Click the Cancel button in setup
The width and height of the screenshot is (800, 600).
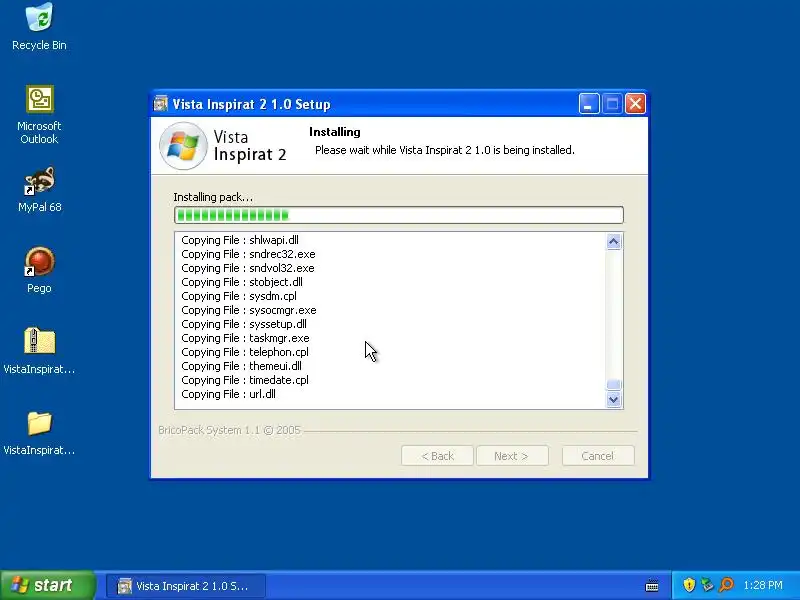click(598, 456)
